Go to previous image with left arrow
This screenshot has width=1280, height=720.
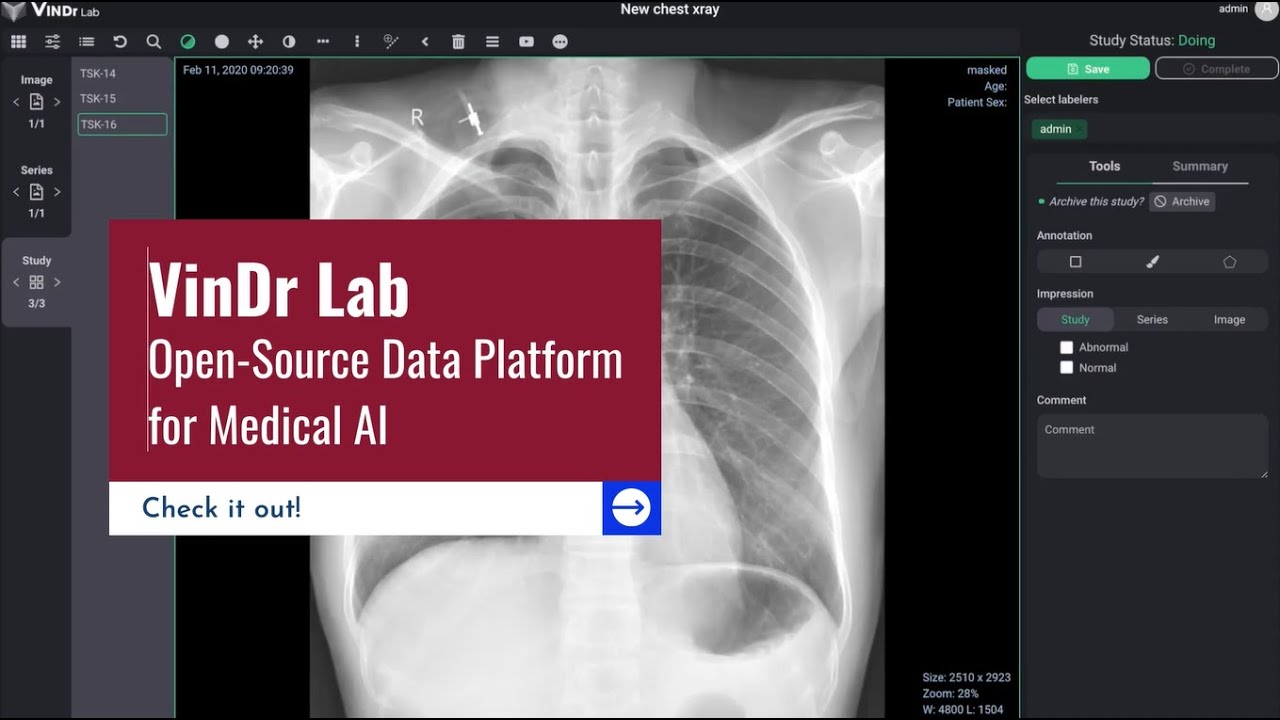(16, 101)
